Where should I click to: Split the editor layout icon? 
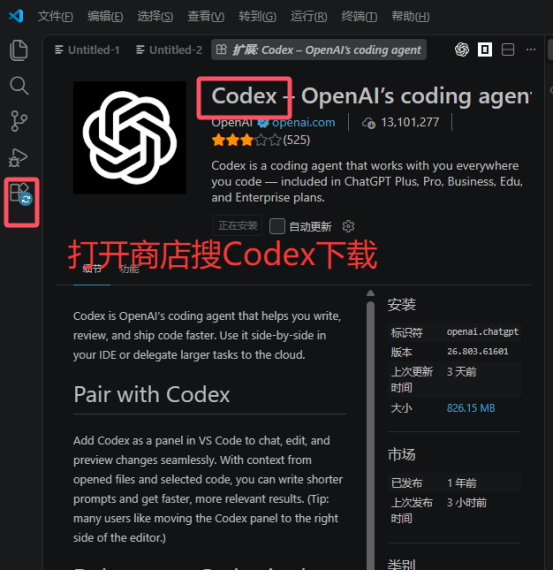(x=508, y=50)
